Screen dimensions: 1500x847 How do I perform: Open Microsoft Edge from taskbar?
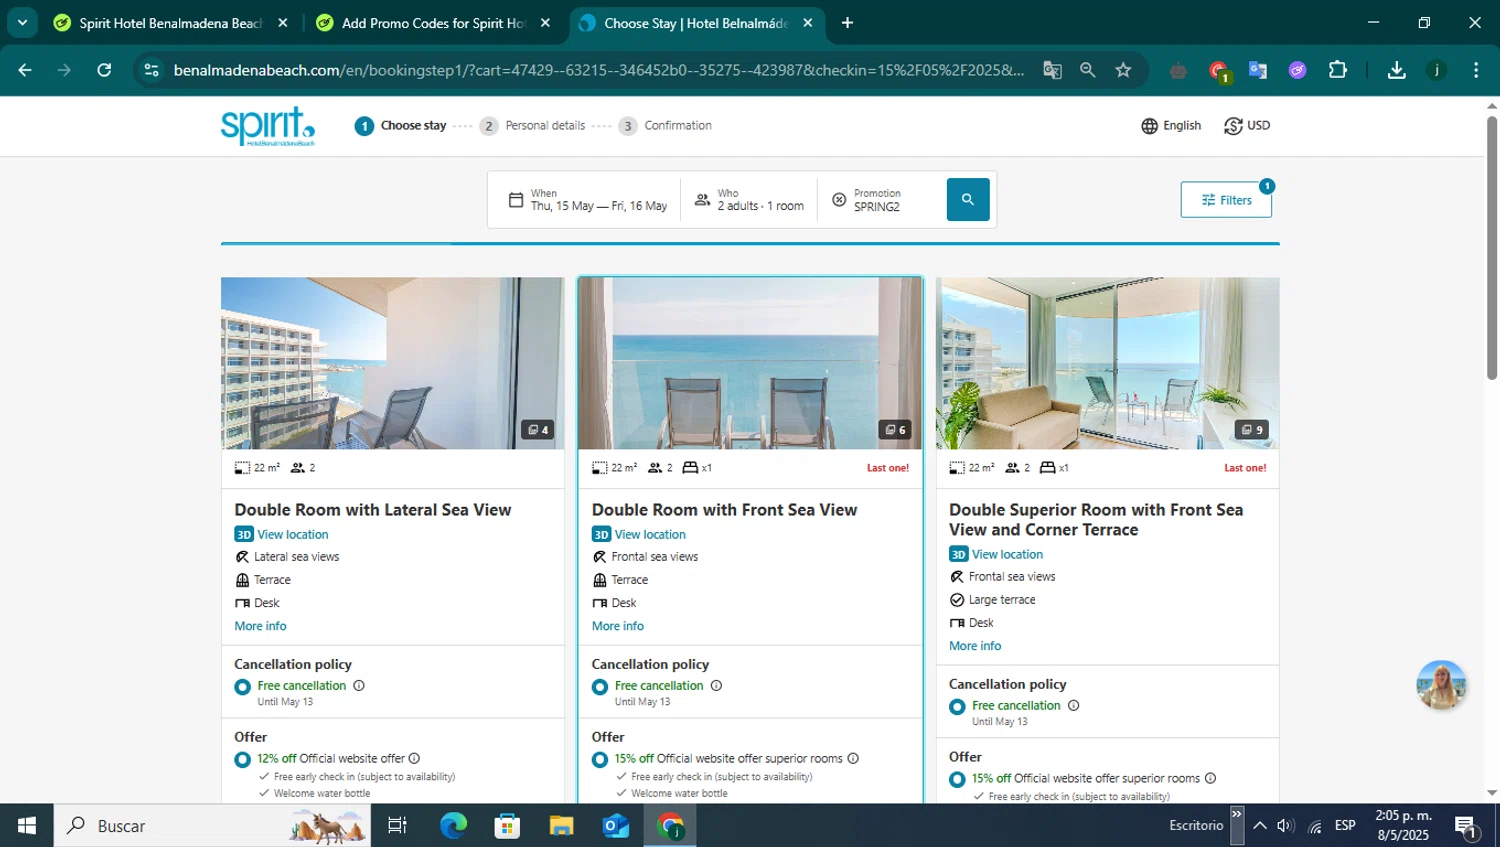pyautogui.click(x=453, y=826)
